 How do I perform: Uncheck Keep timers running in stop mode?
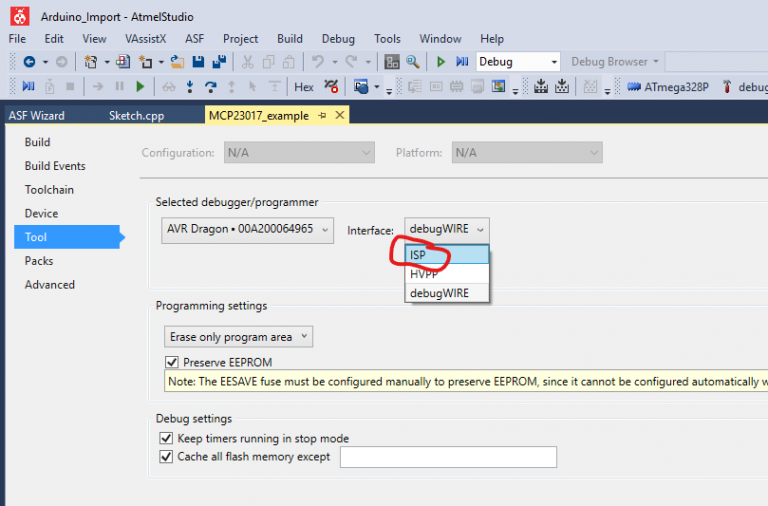(166, 438)
